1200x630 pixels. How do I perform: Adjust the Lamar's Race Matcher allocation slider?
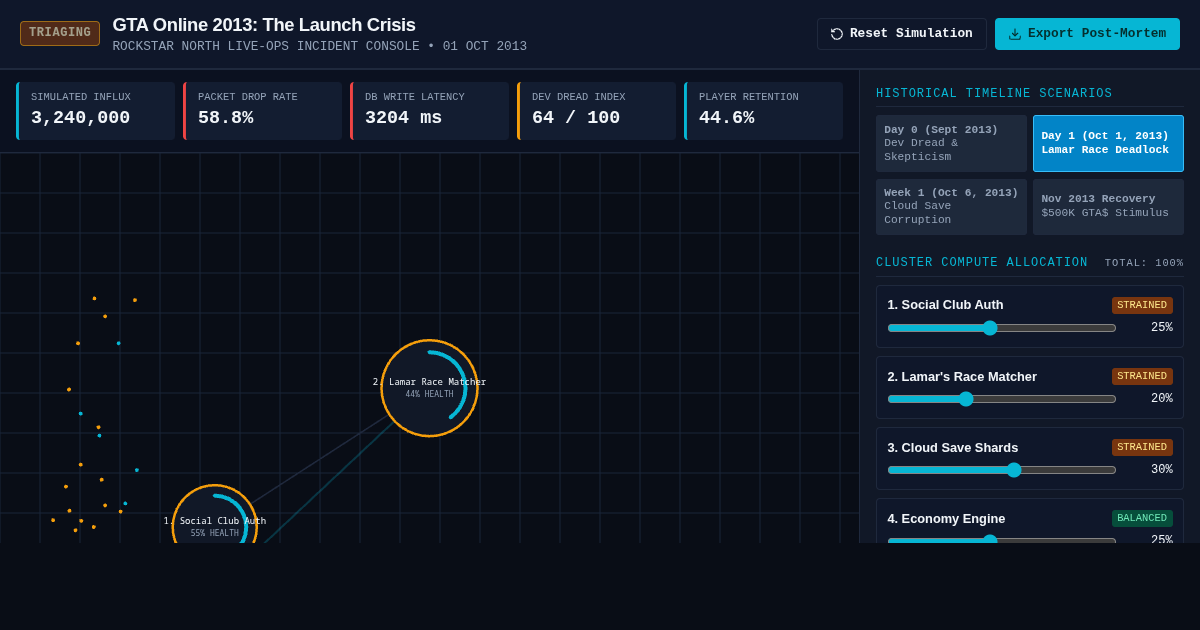point(1002,399)
